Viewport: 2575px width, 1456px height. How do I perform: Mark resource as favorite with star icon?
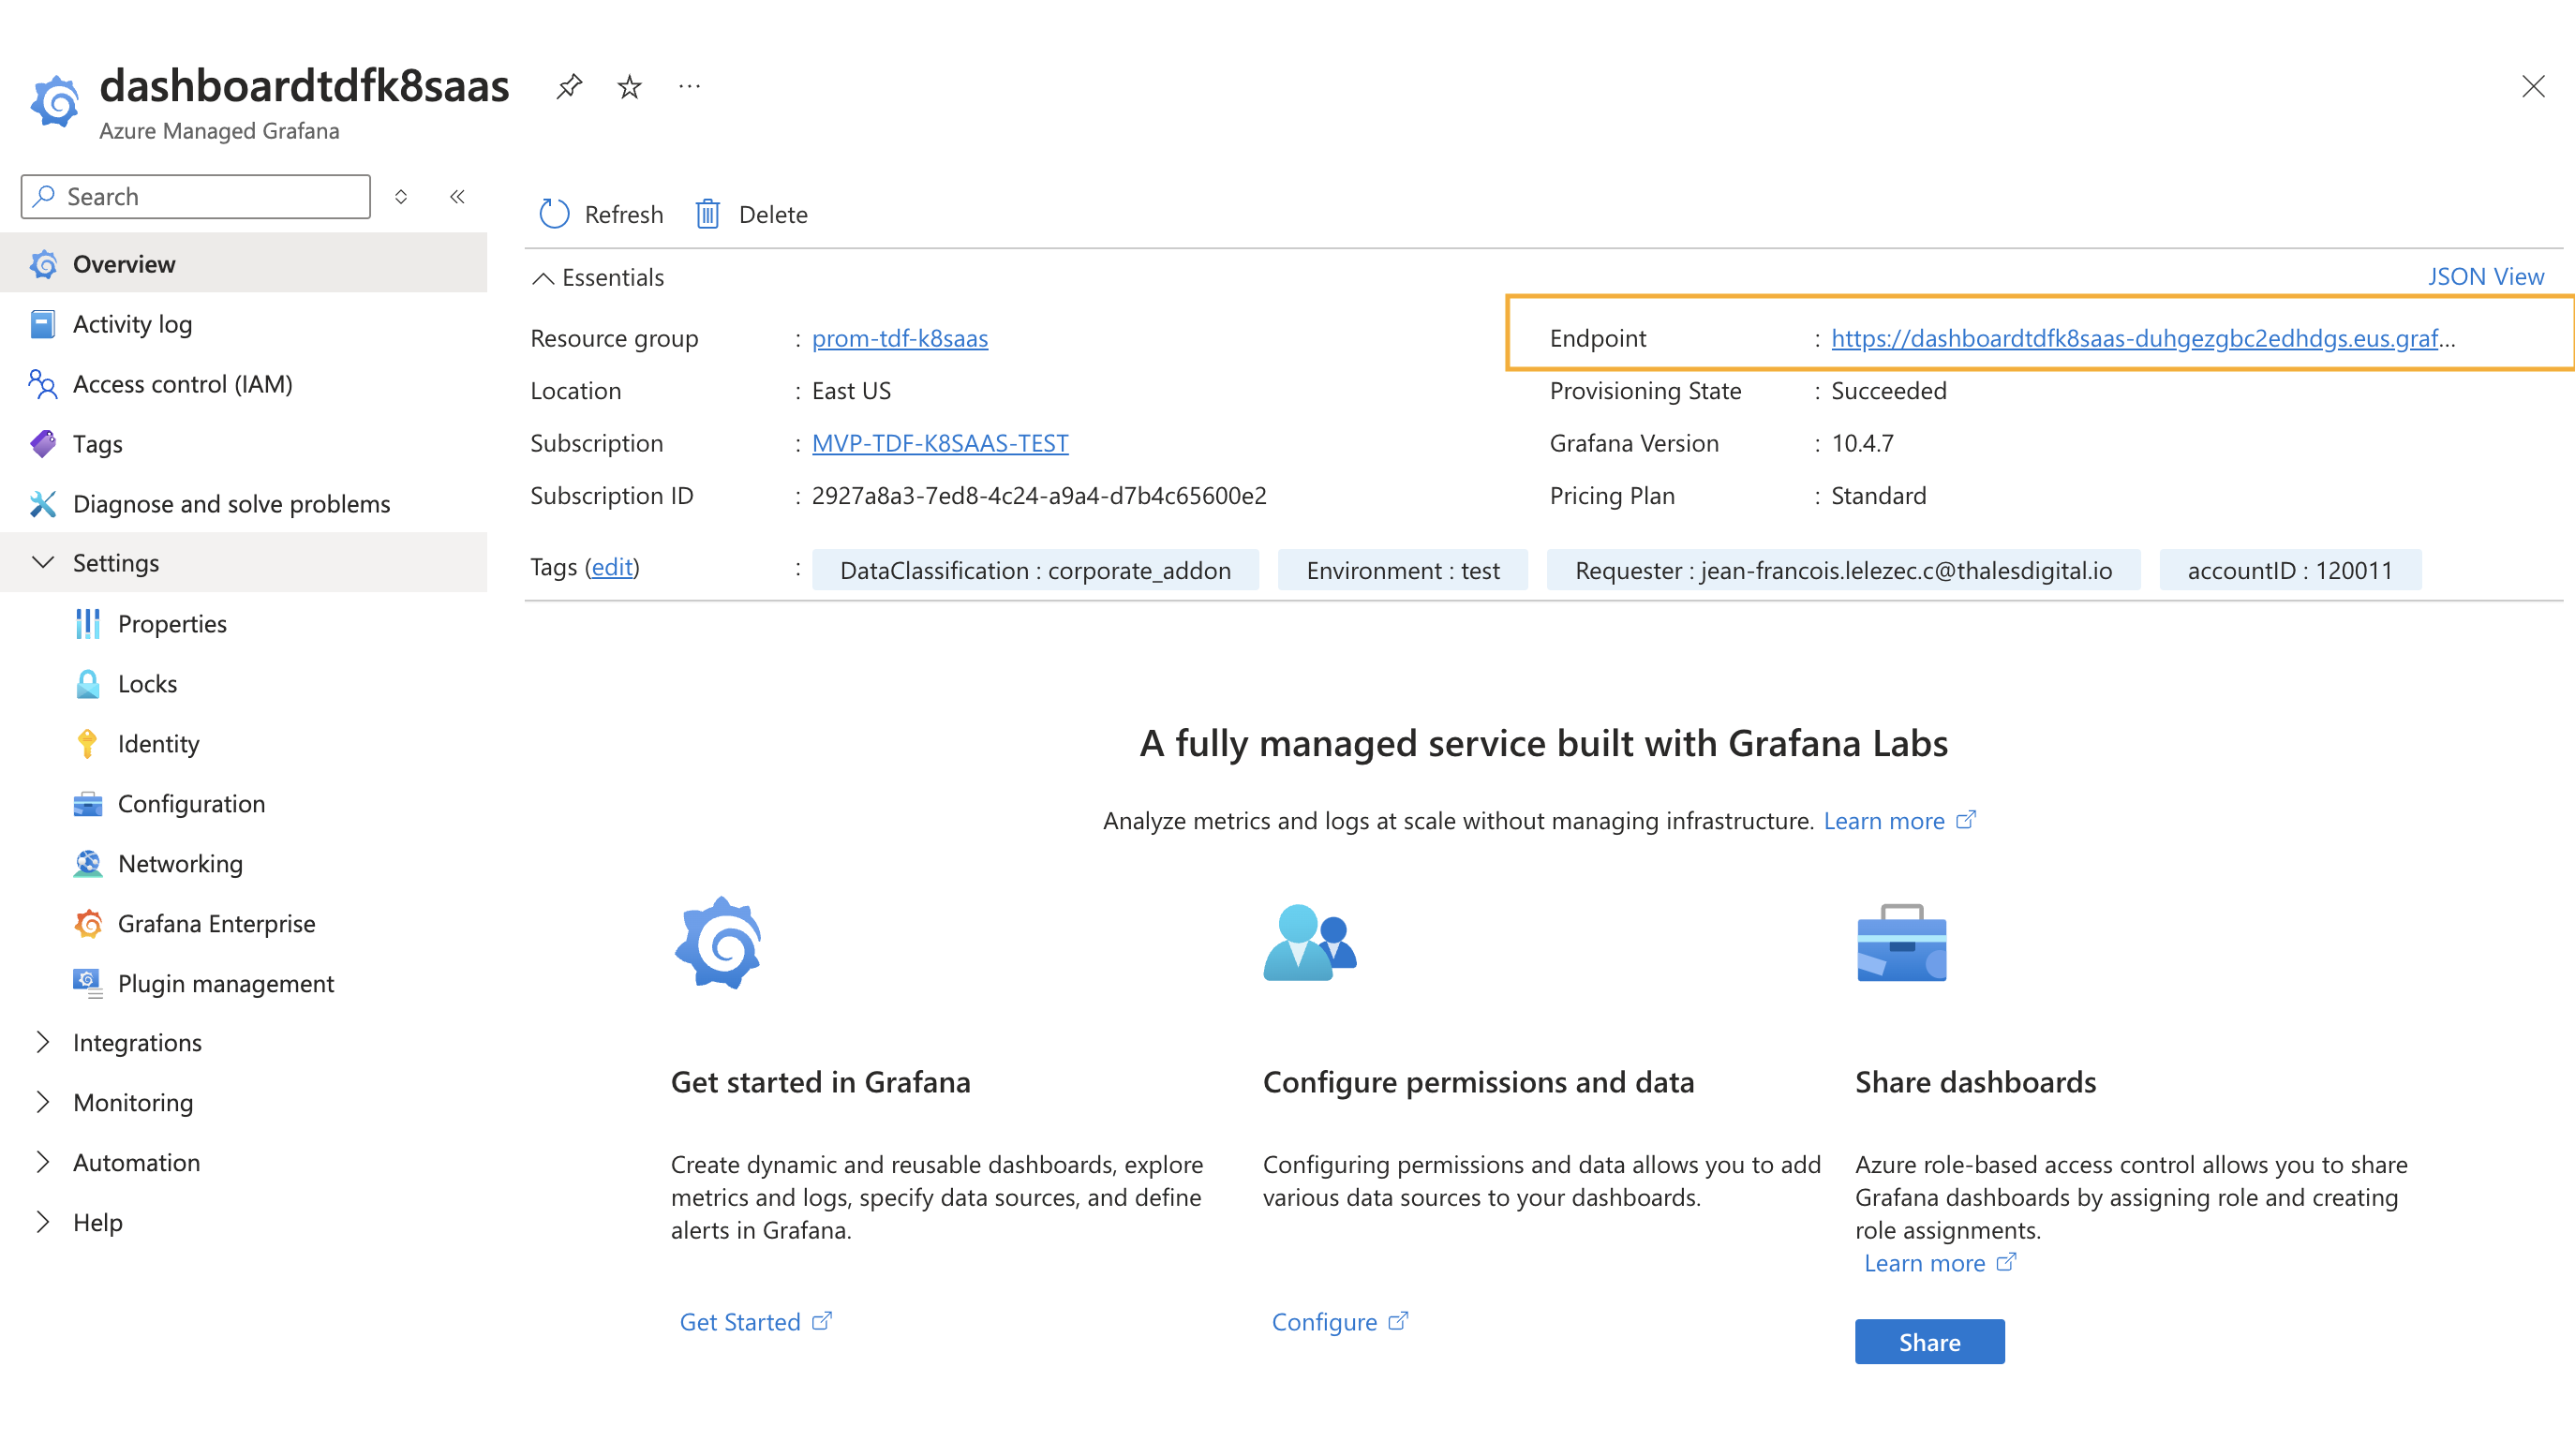coord(629,87)
